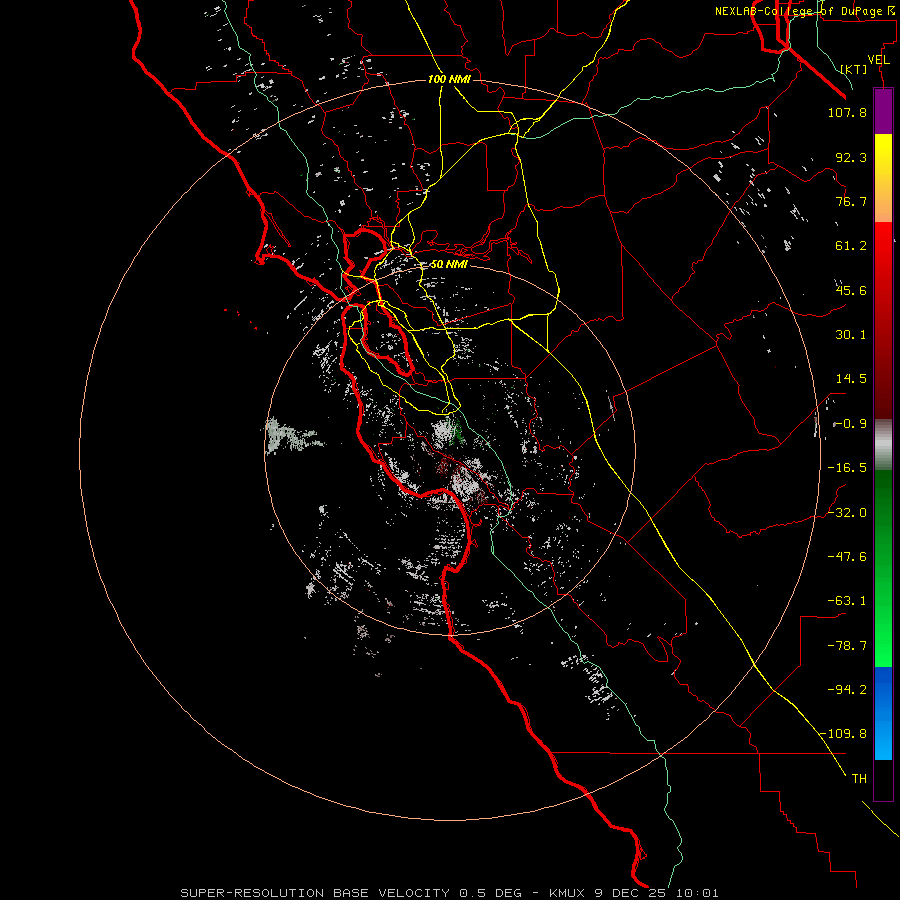Click the -94.2 velocity scale value
This screenshot has width=900, height=900.
pos(847,689)
